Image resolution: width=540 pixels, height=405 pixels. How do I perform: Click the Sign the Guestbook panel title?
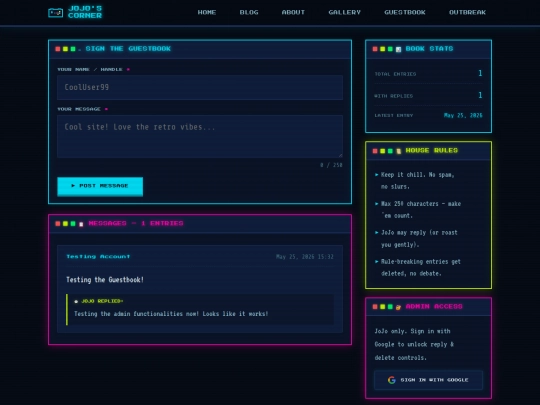tap(128, 49)
